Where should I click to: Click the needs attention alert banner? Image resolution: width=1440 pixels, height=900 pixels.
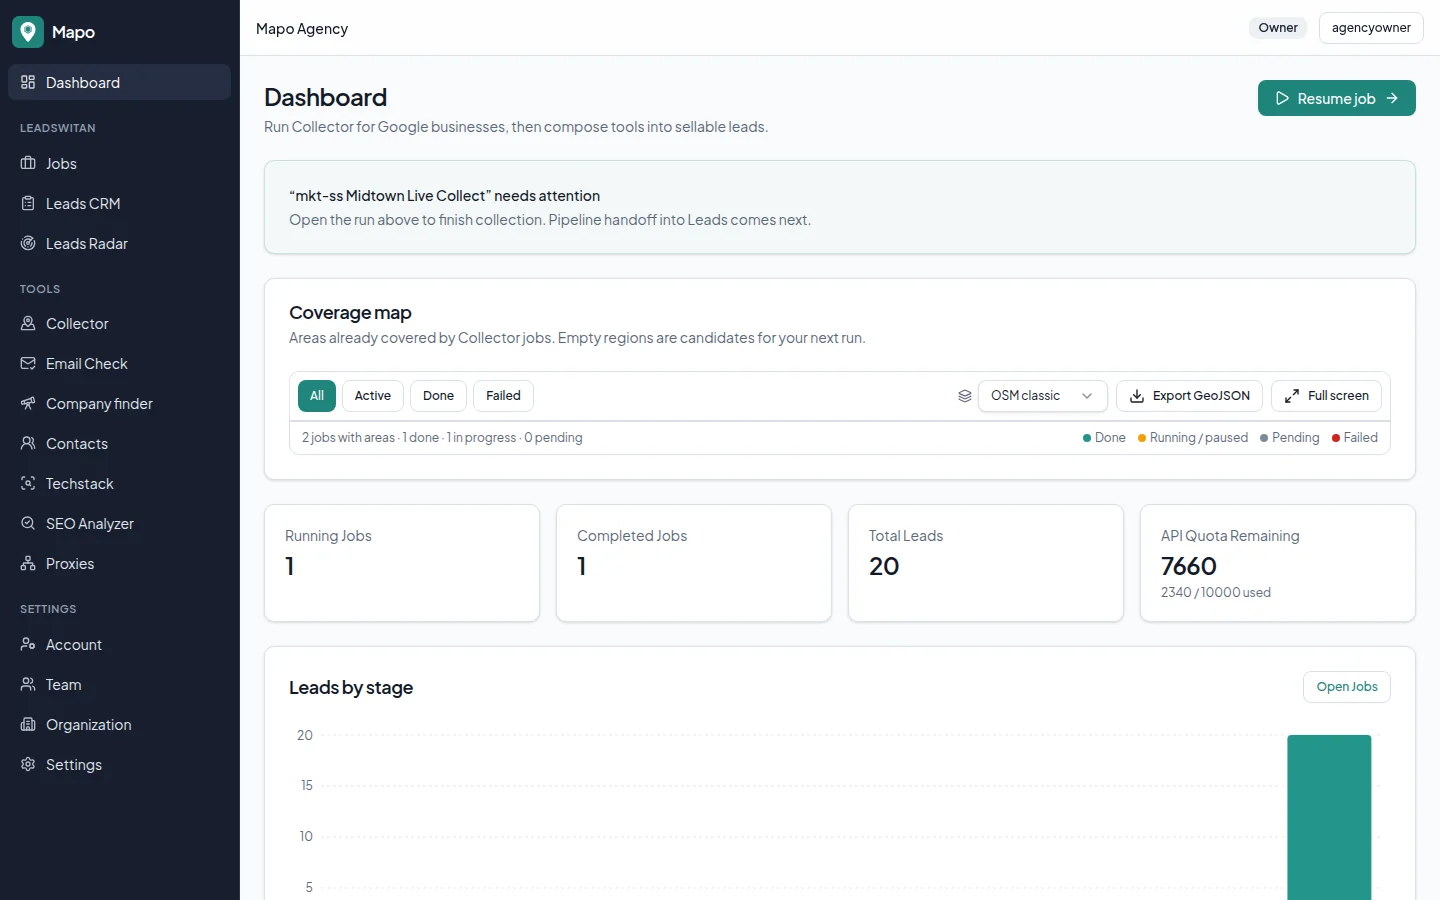coord(840,207)
